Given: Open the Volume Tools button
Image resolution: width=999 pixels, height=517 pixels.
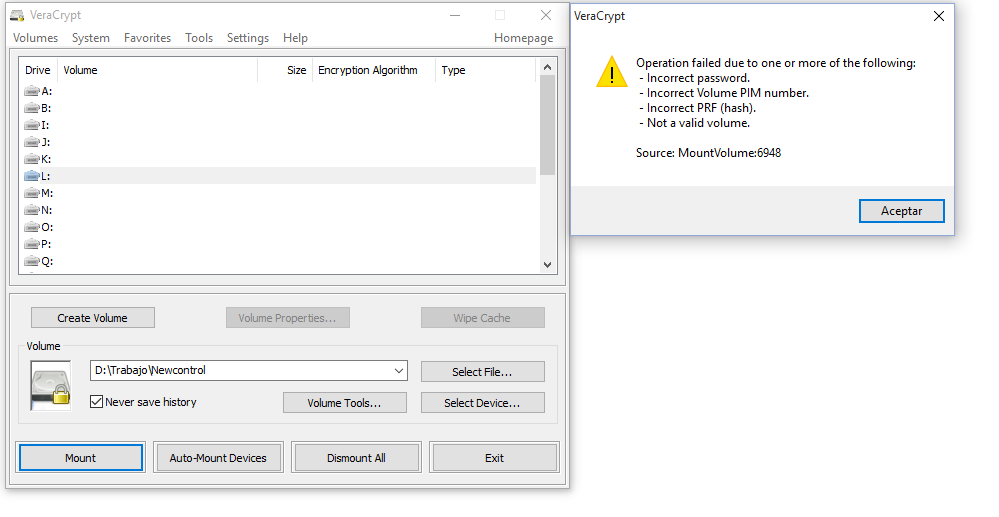Looking at the screenshot, I should (x=345, y=403).
